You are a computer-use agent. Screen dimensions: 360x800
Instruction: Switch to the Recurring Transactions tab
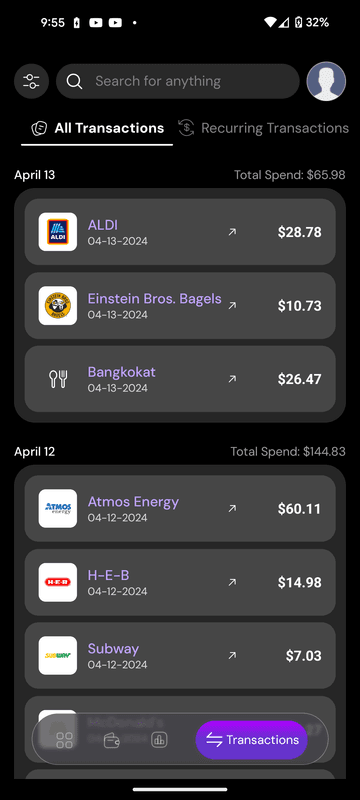tap(264, 128)
